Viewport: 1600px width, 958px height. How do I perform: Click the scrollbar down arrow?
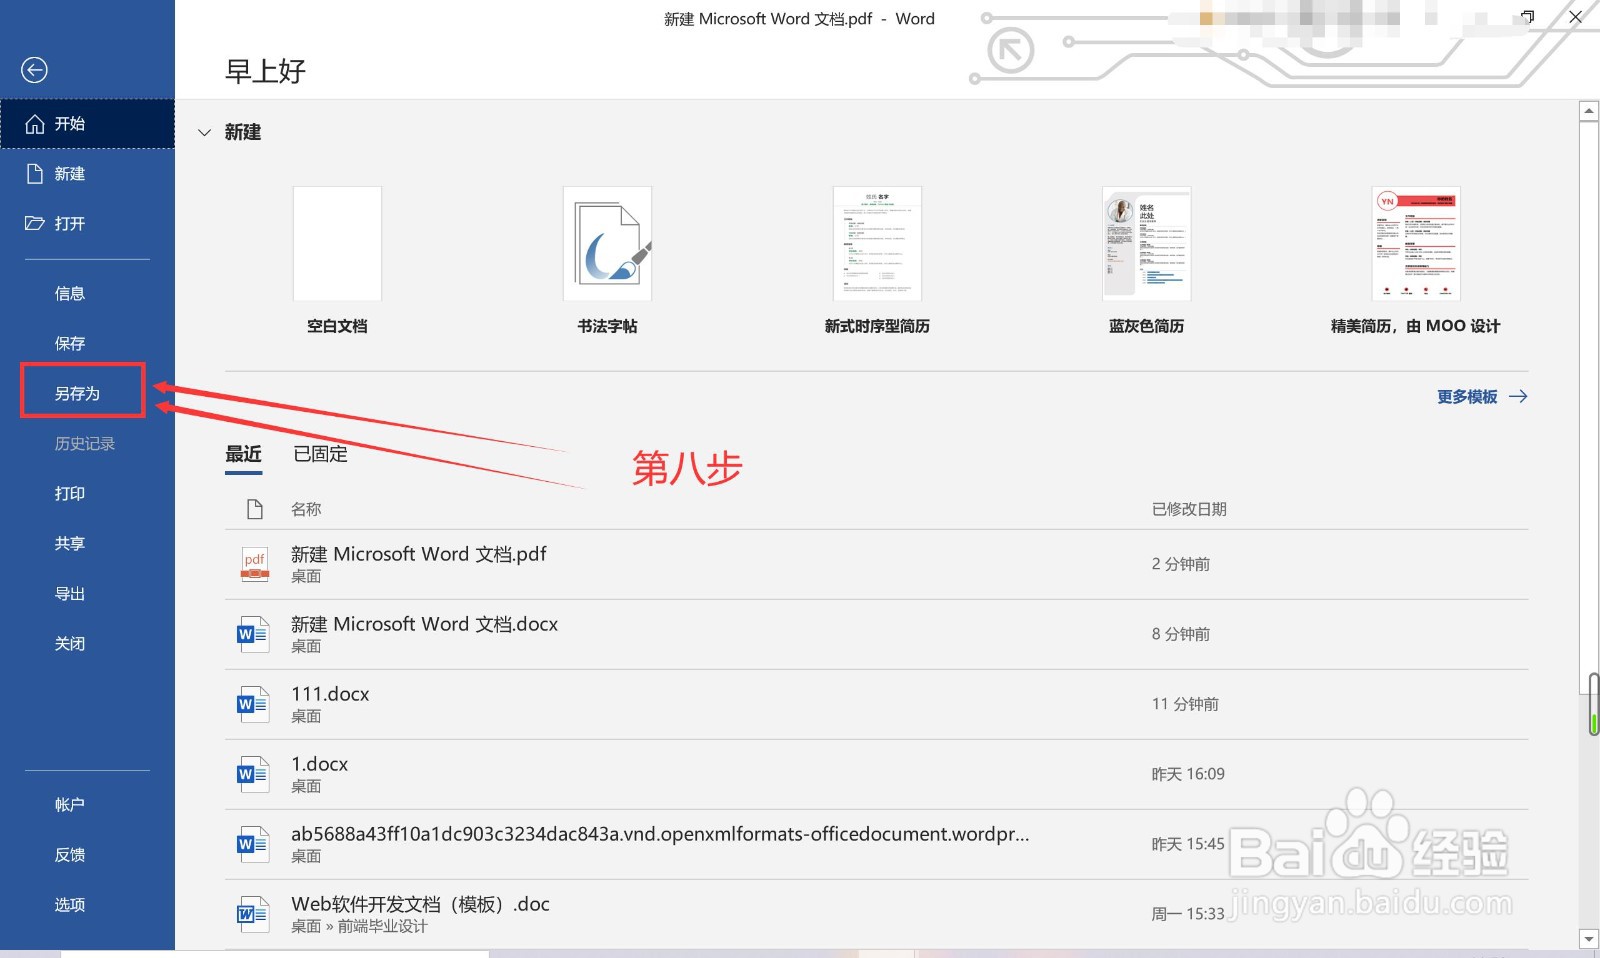pos(1588,939)
